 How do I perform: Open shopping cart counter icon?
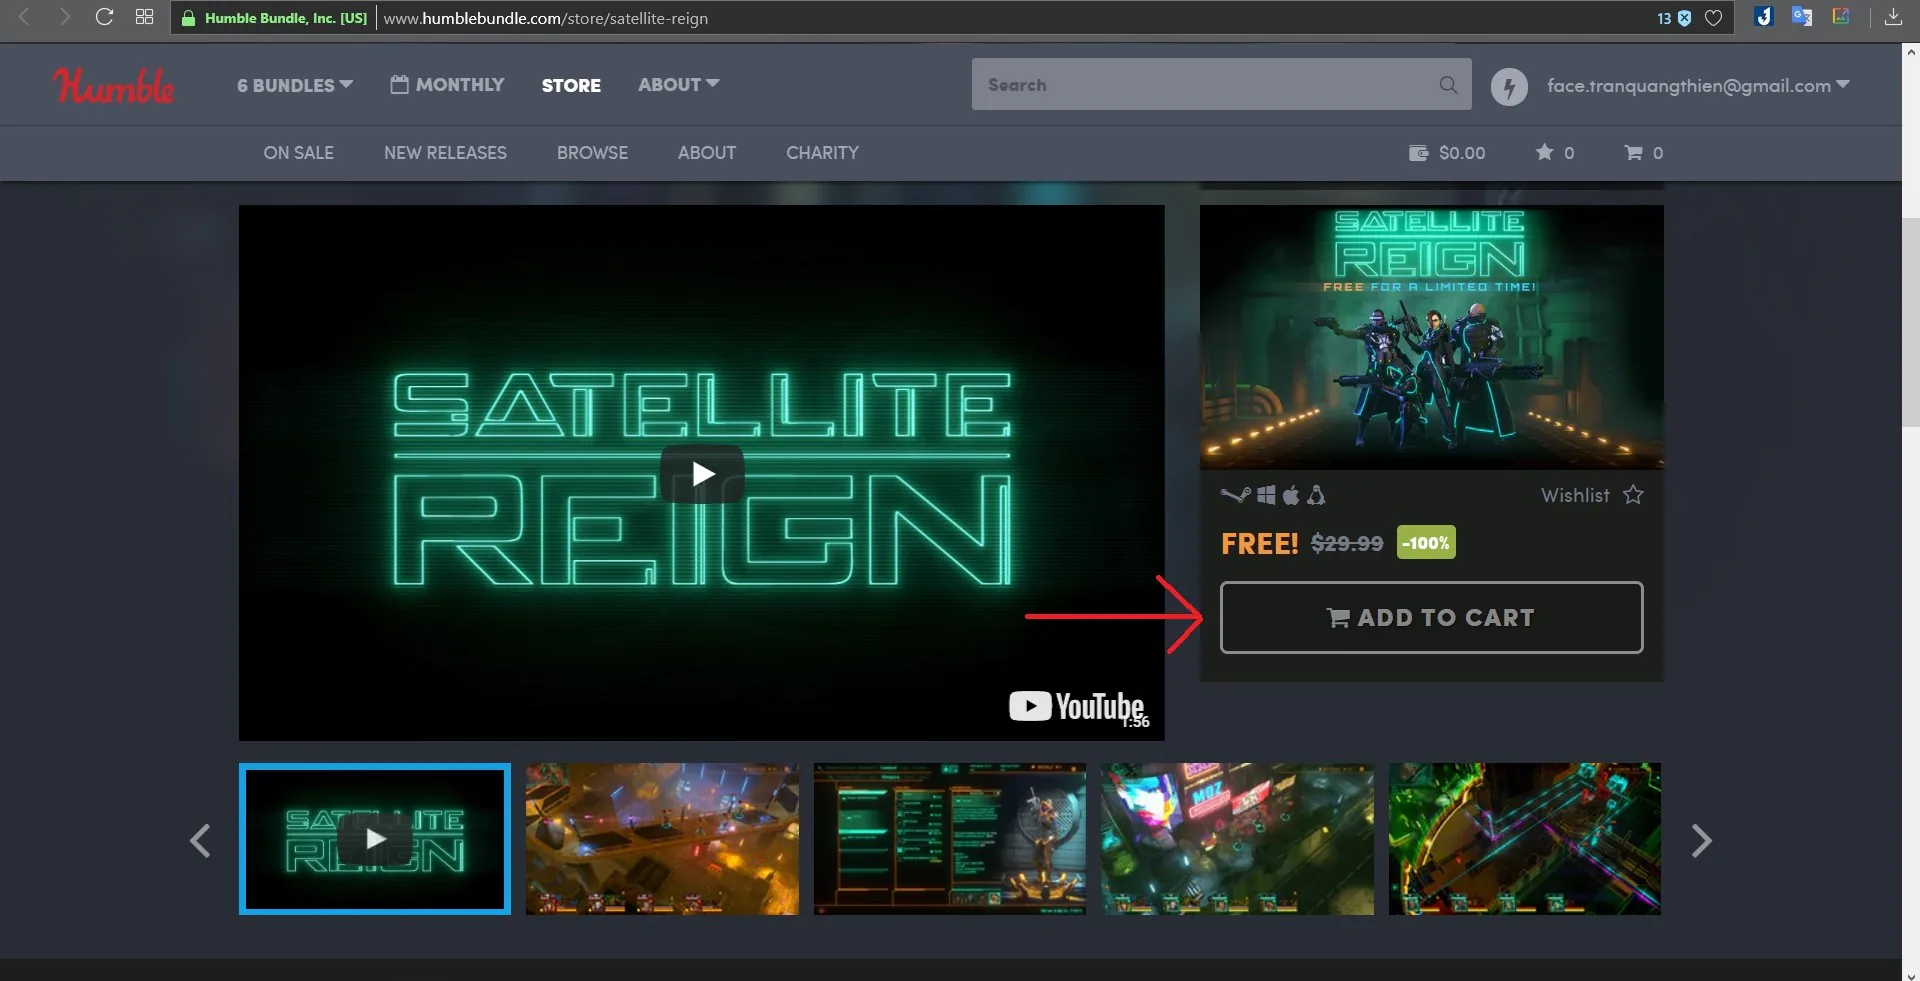1644,153
